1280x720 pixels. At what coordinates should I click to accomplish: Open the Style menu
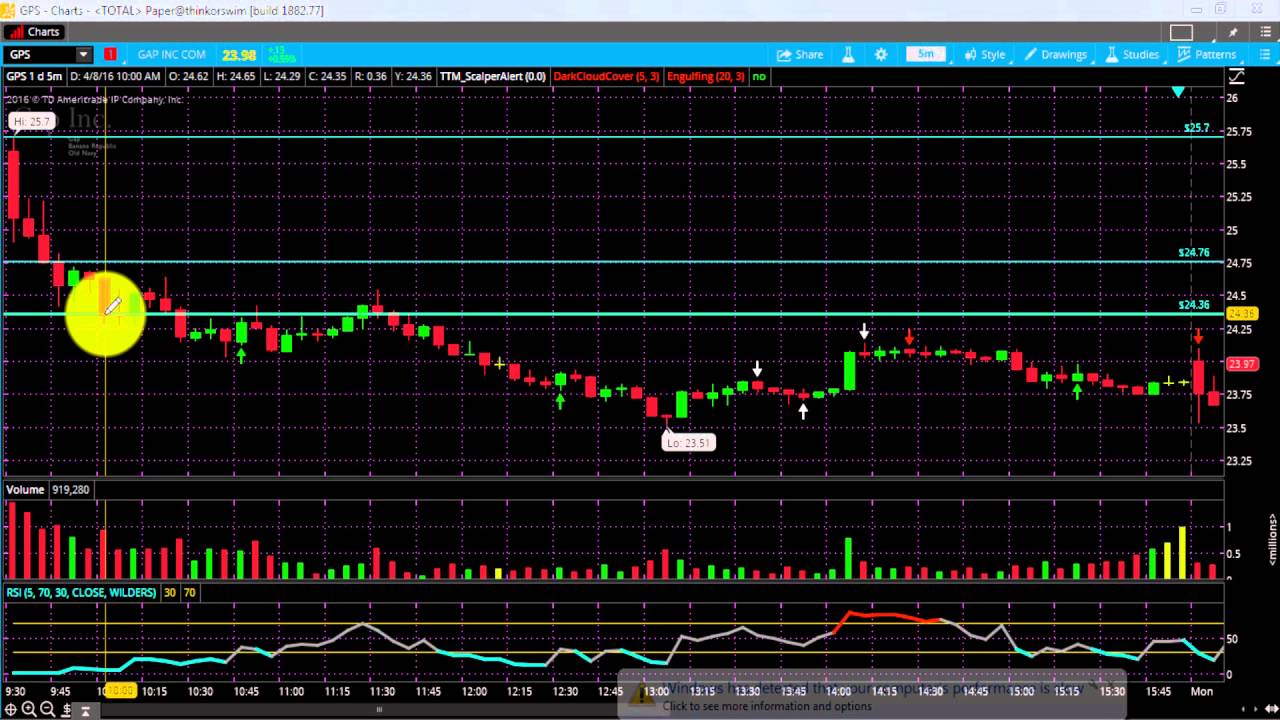click(985, 54)
